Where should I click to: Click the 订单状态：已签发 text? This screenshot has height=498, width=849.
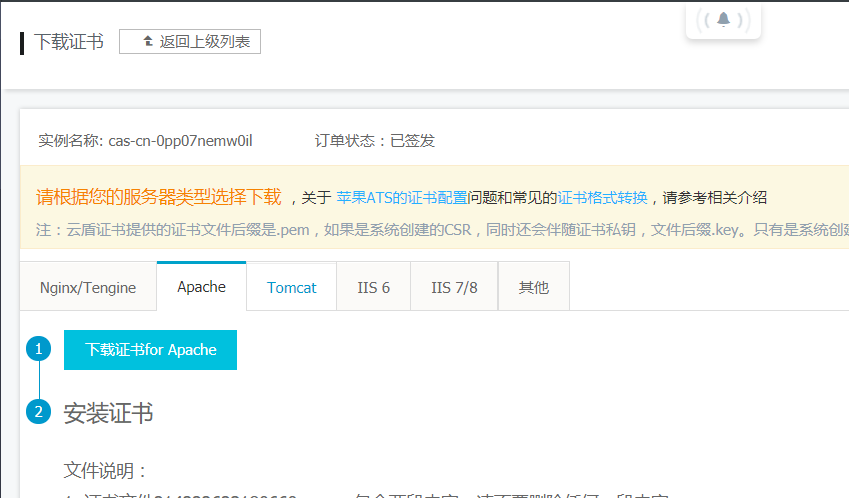click(x=375, y=141)
